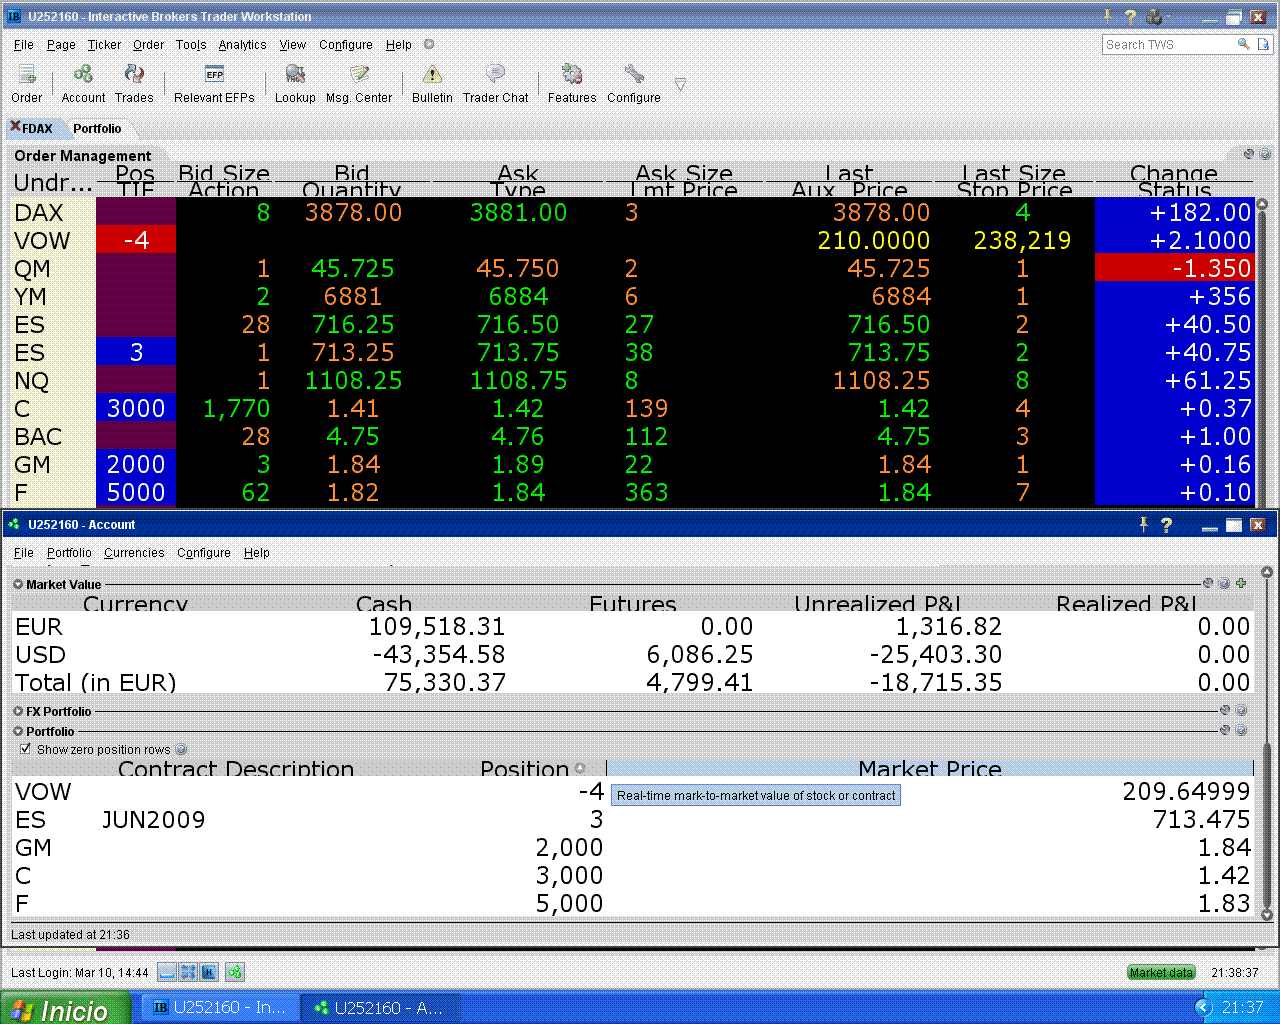Open the Ticker menu
This screenshot has height=1024, width=1280.
click(x=104, y=45)
